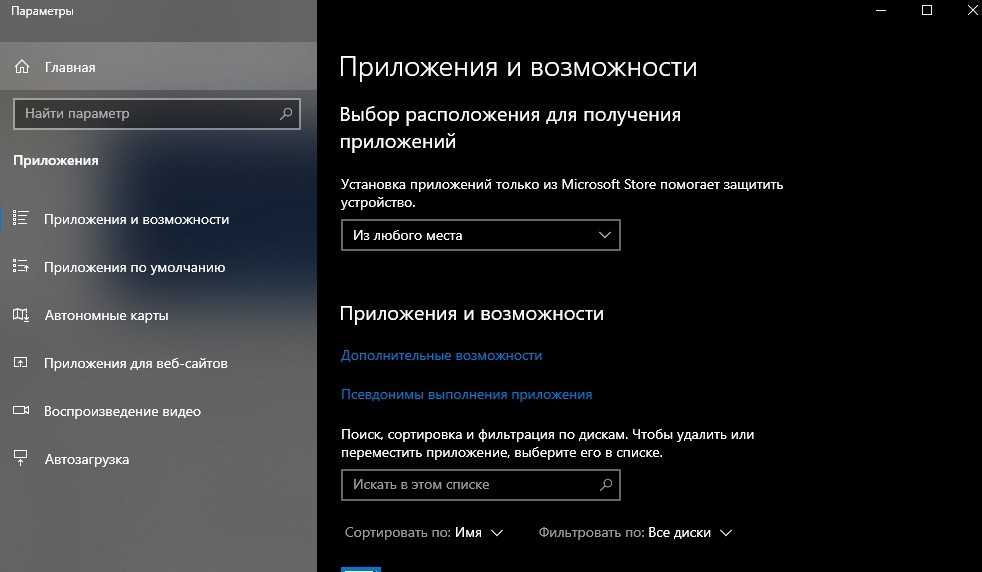
Task: Click the Приложения и возможности list icon
Action: [21, 219]
